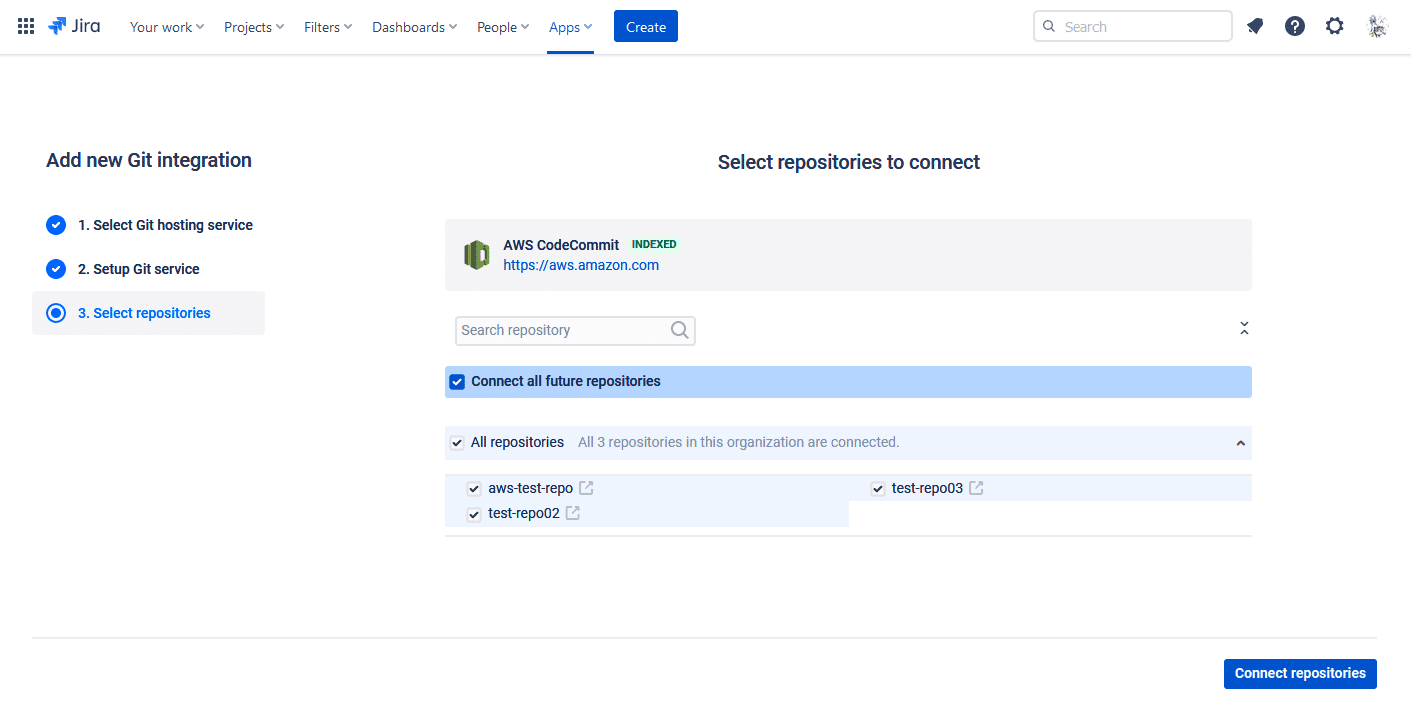1411x724 pixels.
Task: Open the Settings gear icon
Action: pos(1335,27)
